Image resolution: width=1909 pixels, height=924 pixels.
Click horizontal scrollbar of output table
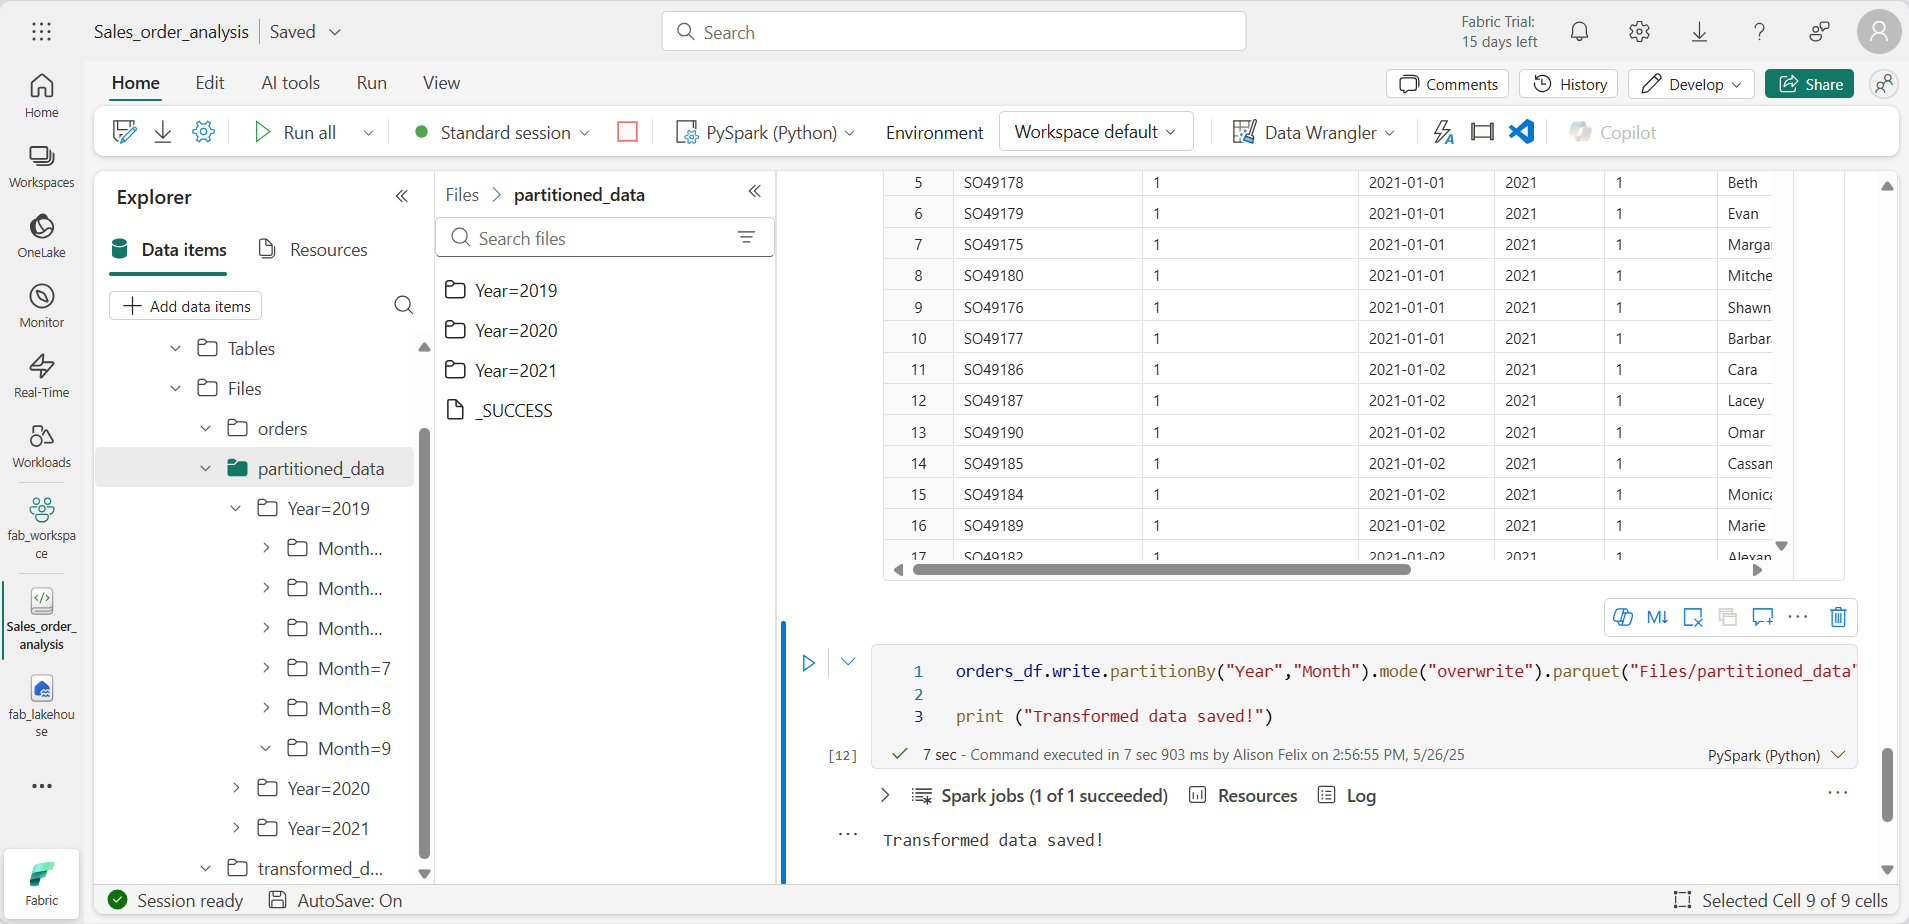click(1161, 570)
